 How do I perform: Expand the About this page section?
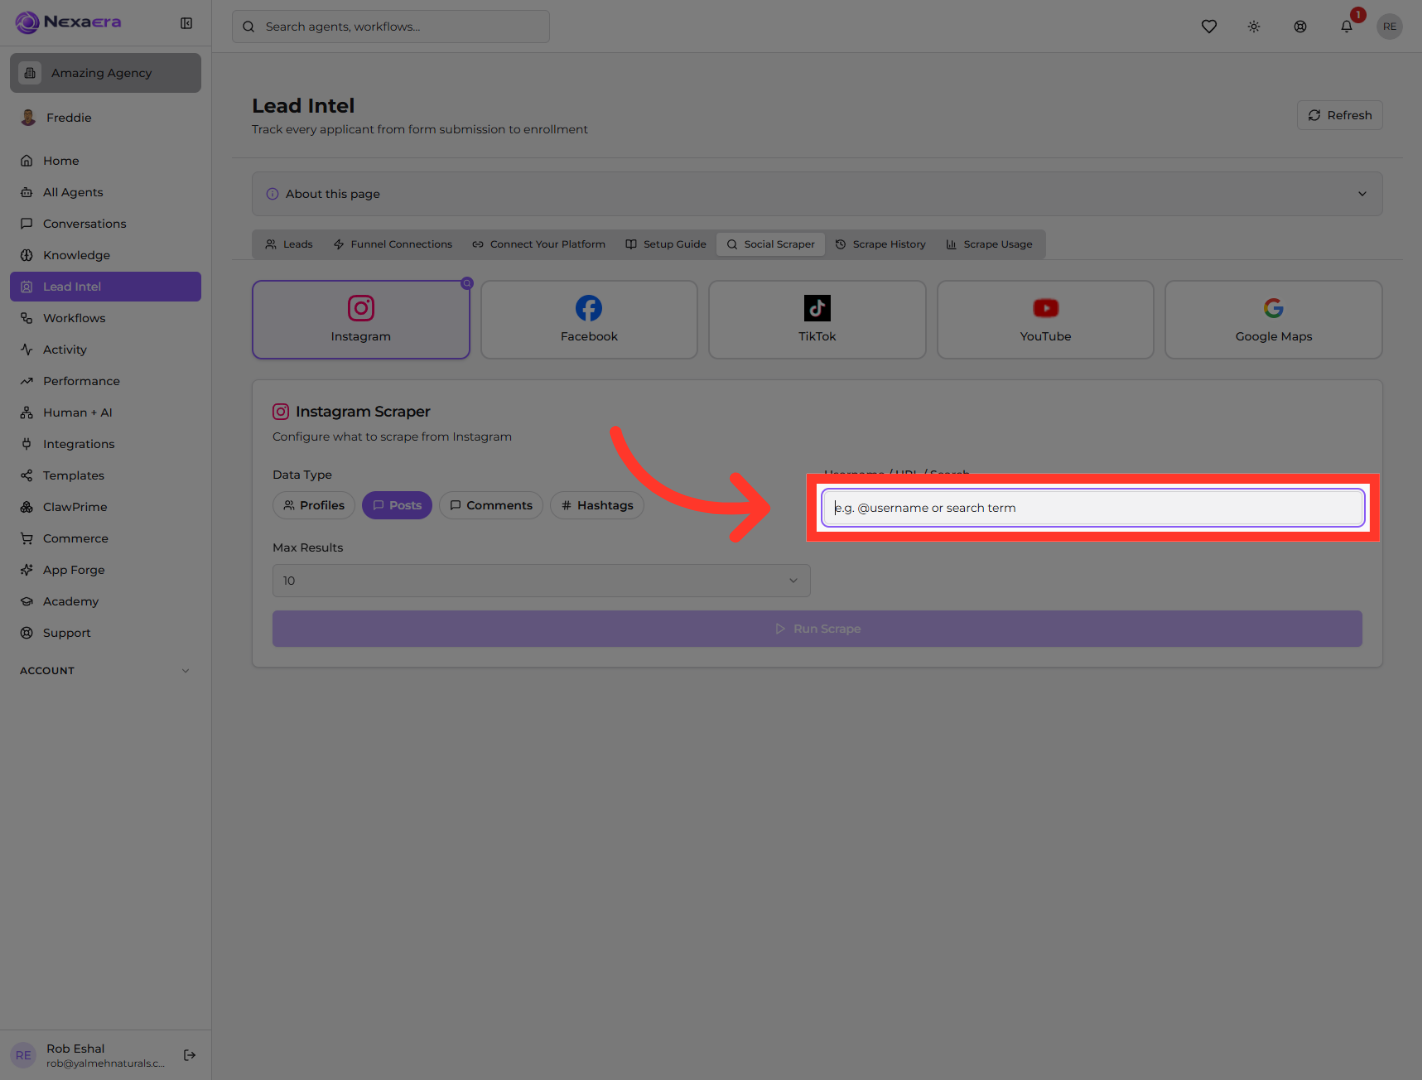pos(817,194)
